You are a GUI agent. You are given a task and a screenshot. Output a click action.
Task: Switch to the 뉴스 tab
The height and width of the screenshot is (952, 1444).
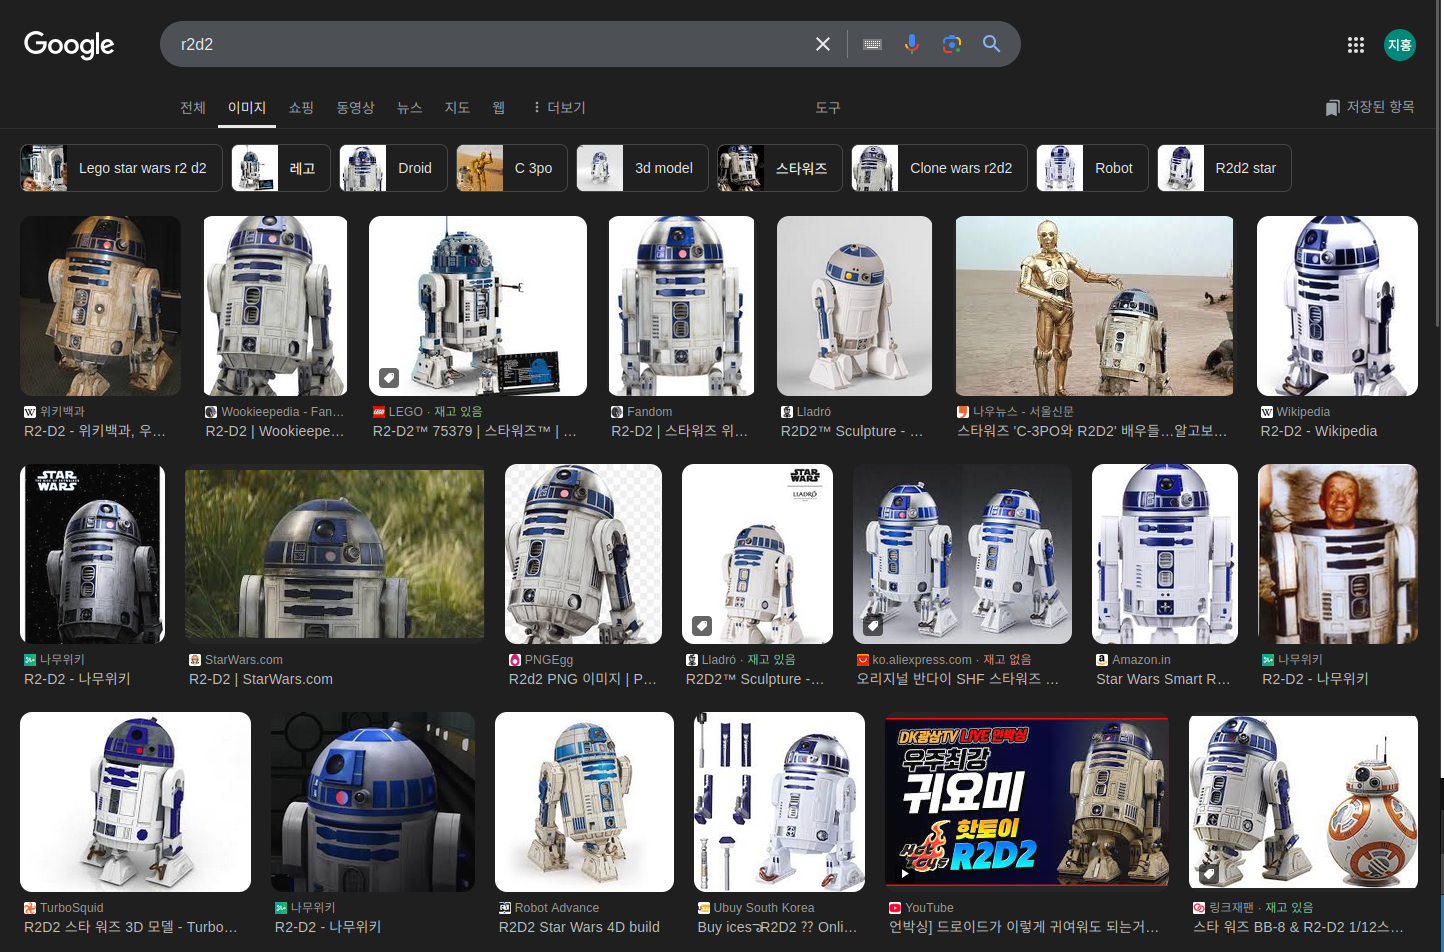[x=409, y=107]
